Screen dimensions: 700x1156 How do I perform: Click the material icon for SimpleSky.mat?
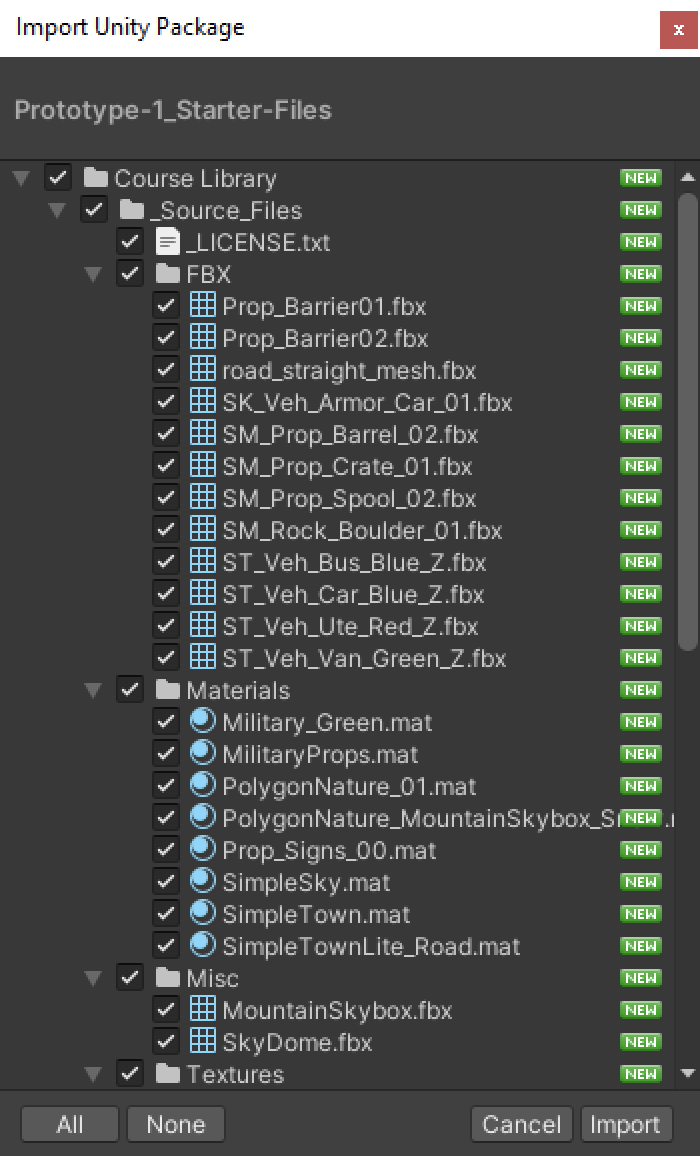click(x=203, y=882)
